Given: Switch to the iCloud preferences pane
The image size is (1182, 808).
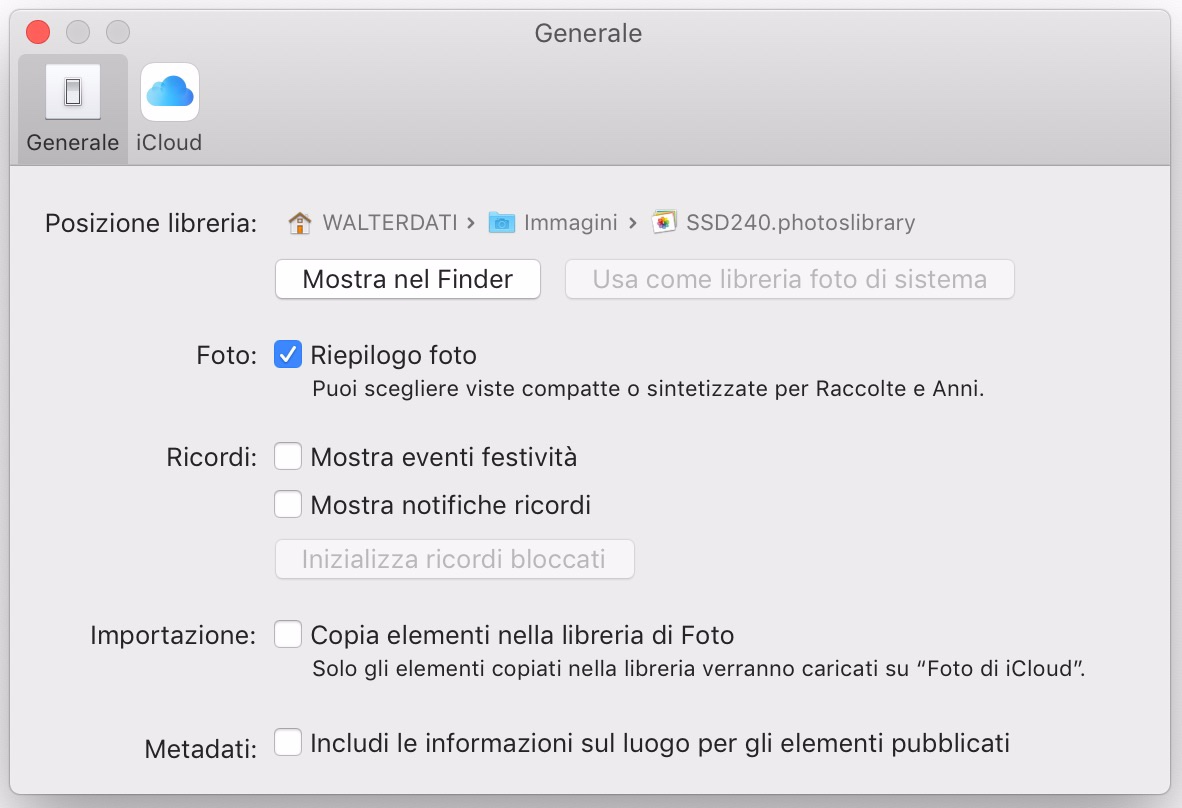Looking at the screenshot, I should pos(169,108).
